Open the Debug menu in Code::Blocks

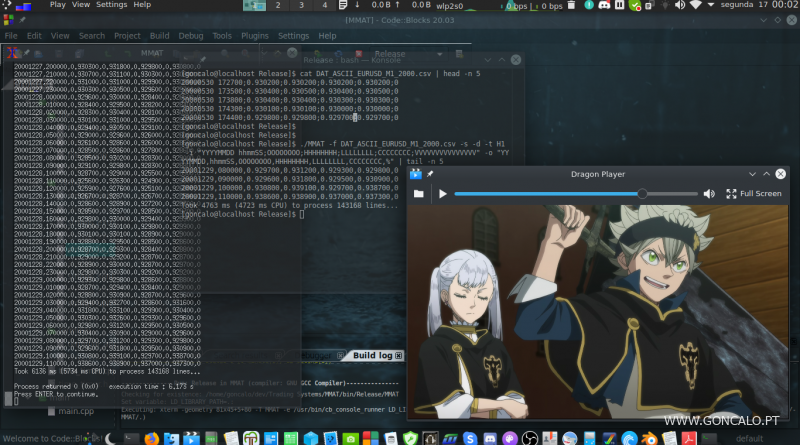[x=190, y=36]
